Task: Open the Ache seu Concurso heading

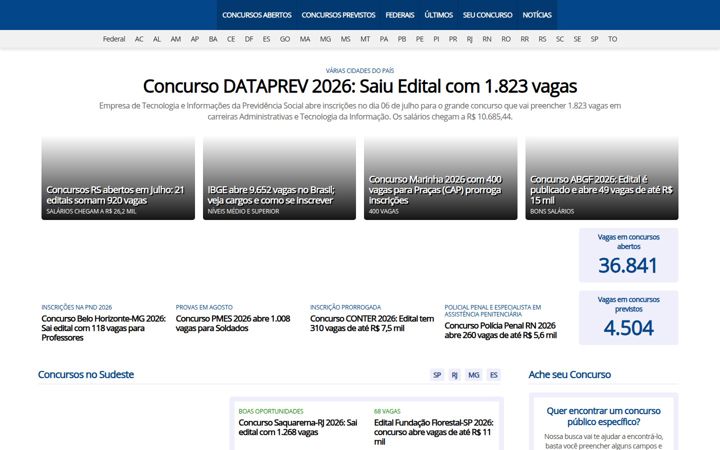Action: click(x=569, y=375)
